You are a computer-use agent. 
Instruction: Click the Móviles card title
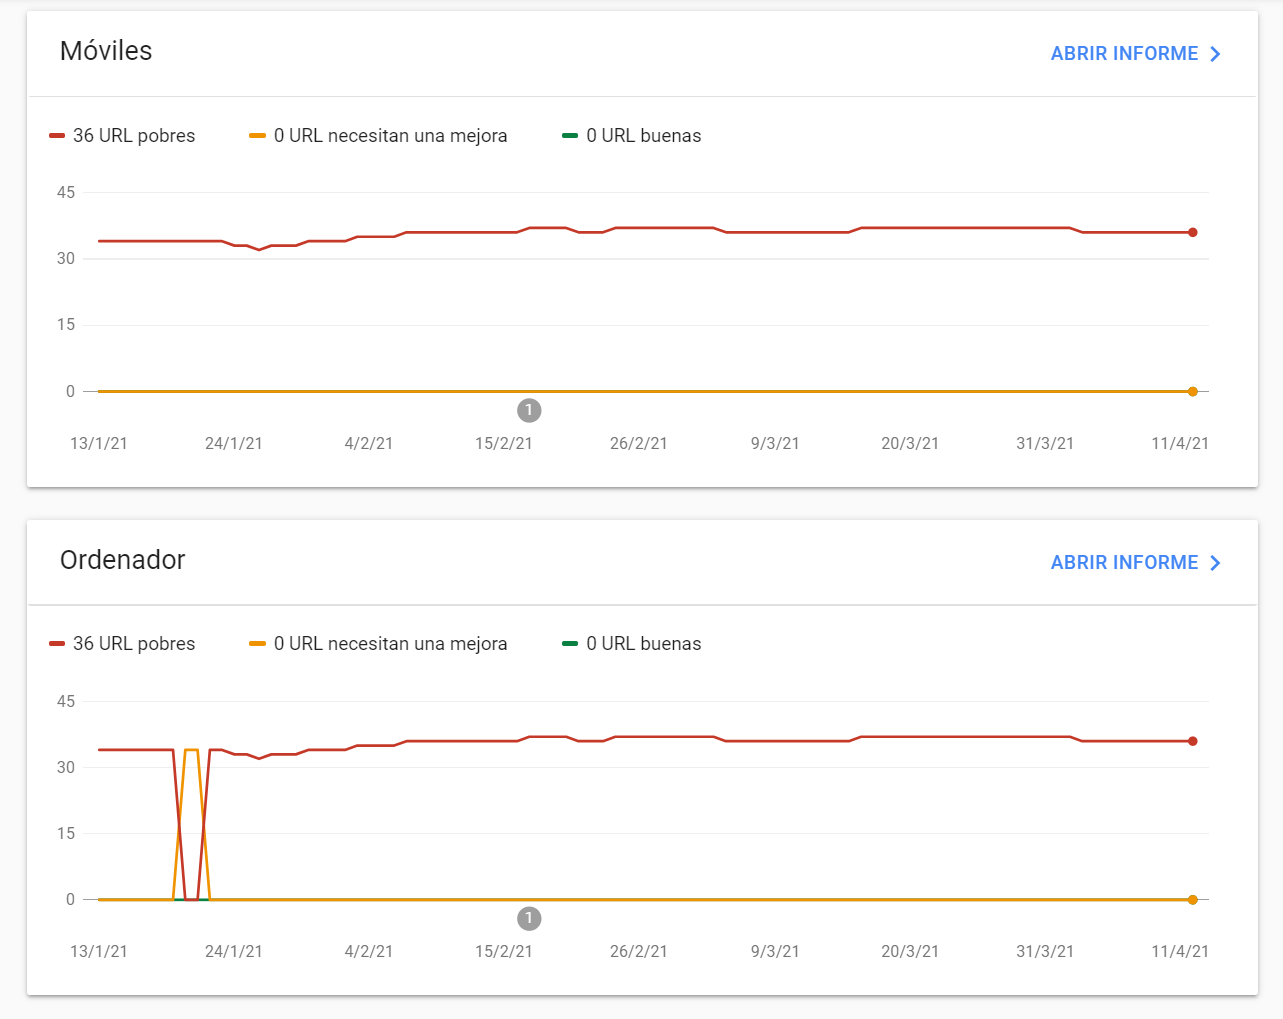coord(106,51)
